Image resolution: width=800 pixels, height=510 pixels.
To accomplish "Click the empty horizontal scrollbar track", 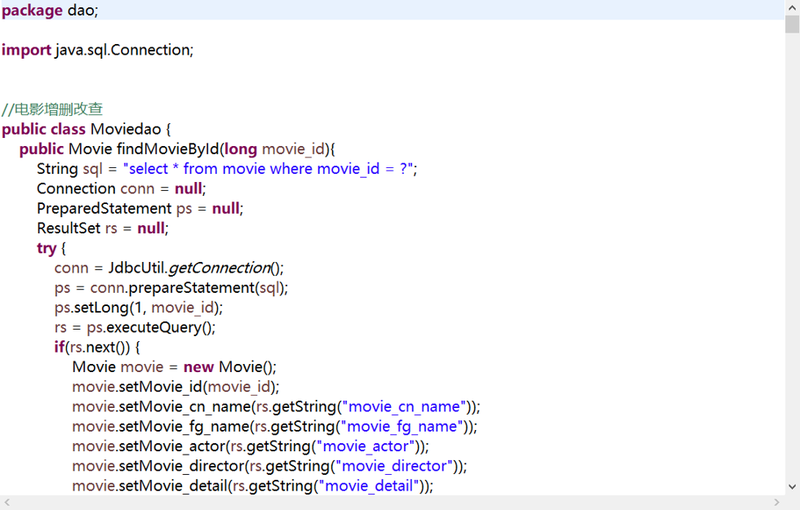I will tap(392, 503).
